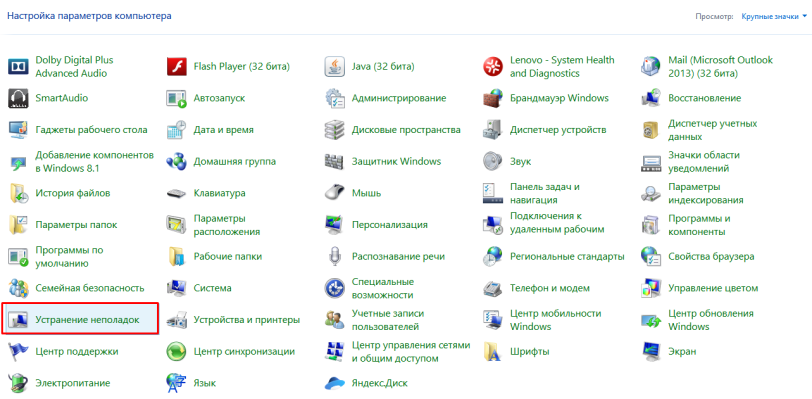Click the Автозапуск icon
Screen dimensions: 812x399
(177, 98)
